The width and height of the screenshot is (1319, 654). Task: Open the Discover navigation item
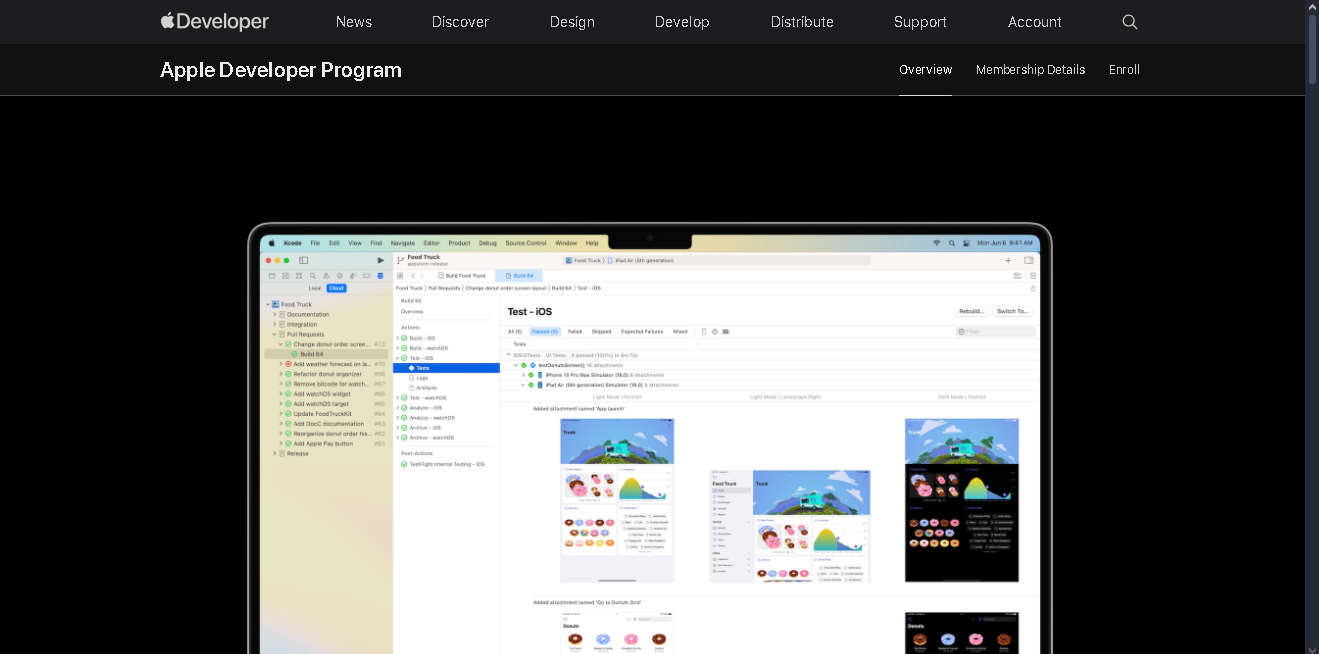460,22
